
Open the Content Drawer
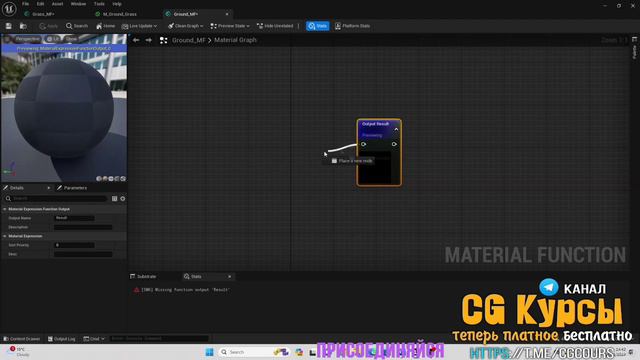pos(22,339)
